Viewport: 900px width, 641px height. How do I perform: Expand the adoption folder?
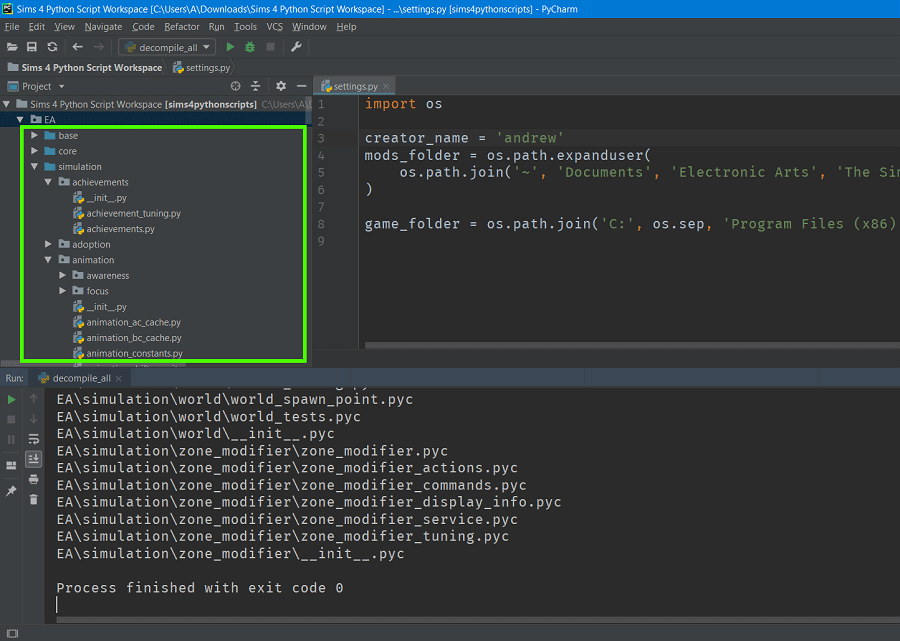click(x=48, y=244)
